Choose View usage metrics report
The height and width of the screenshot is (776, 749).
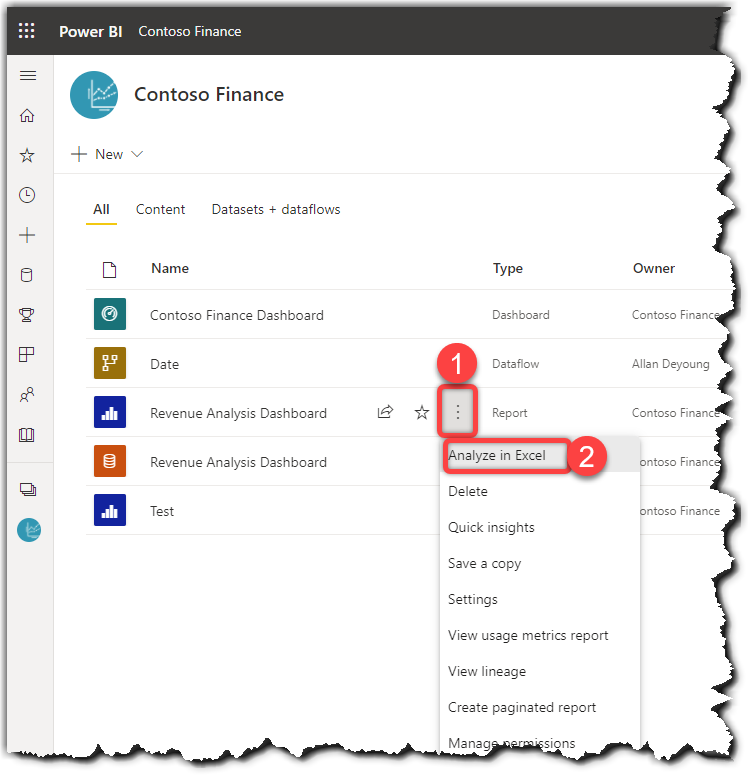coord(528,635)
